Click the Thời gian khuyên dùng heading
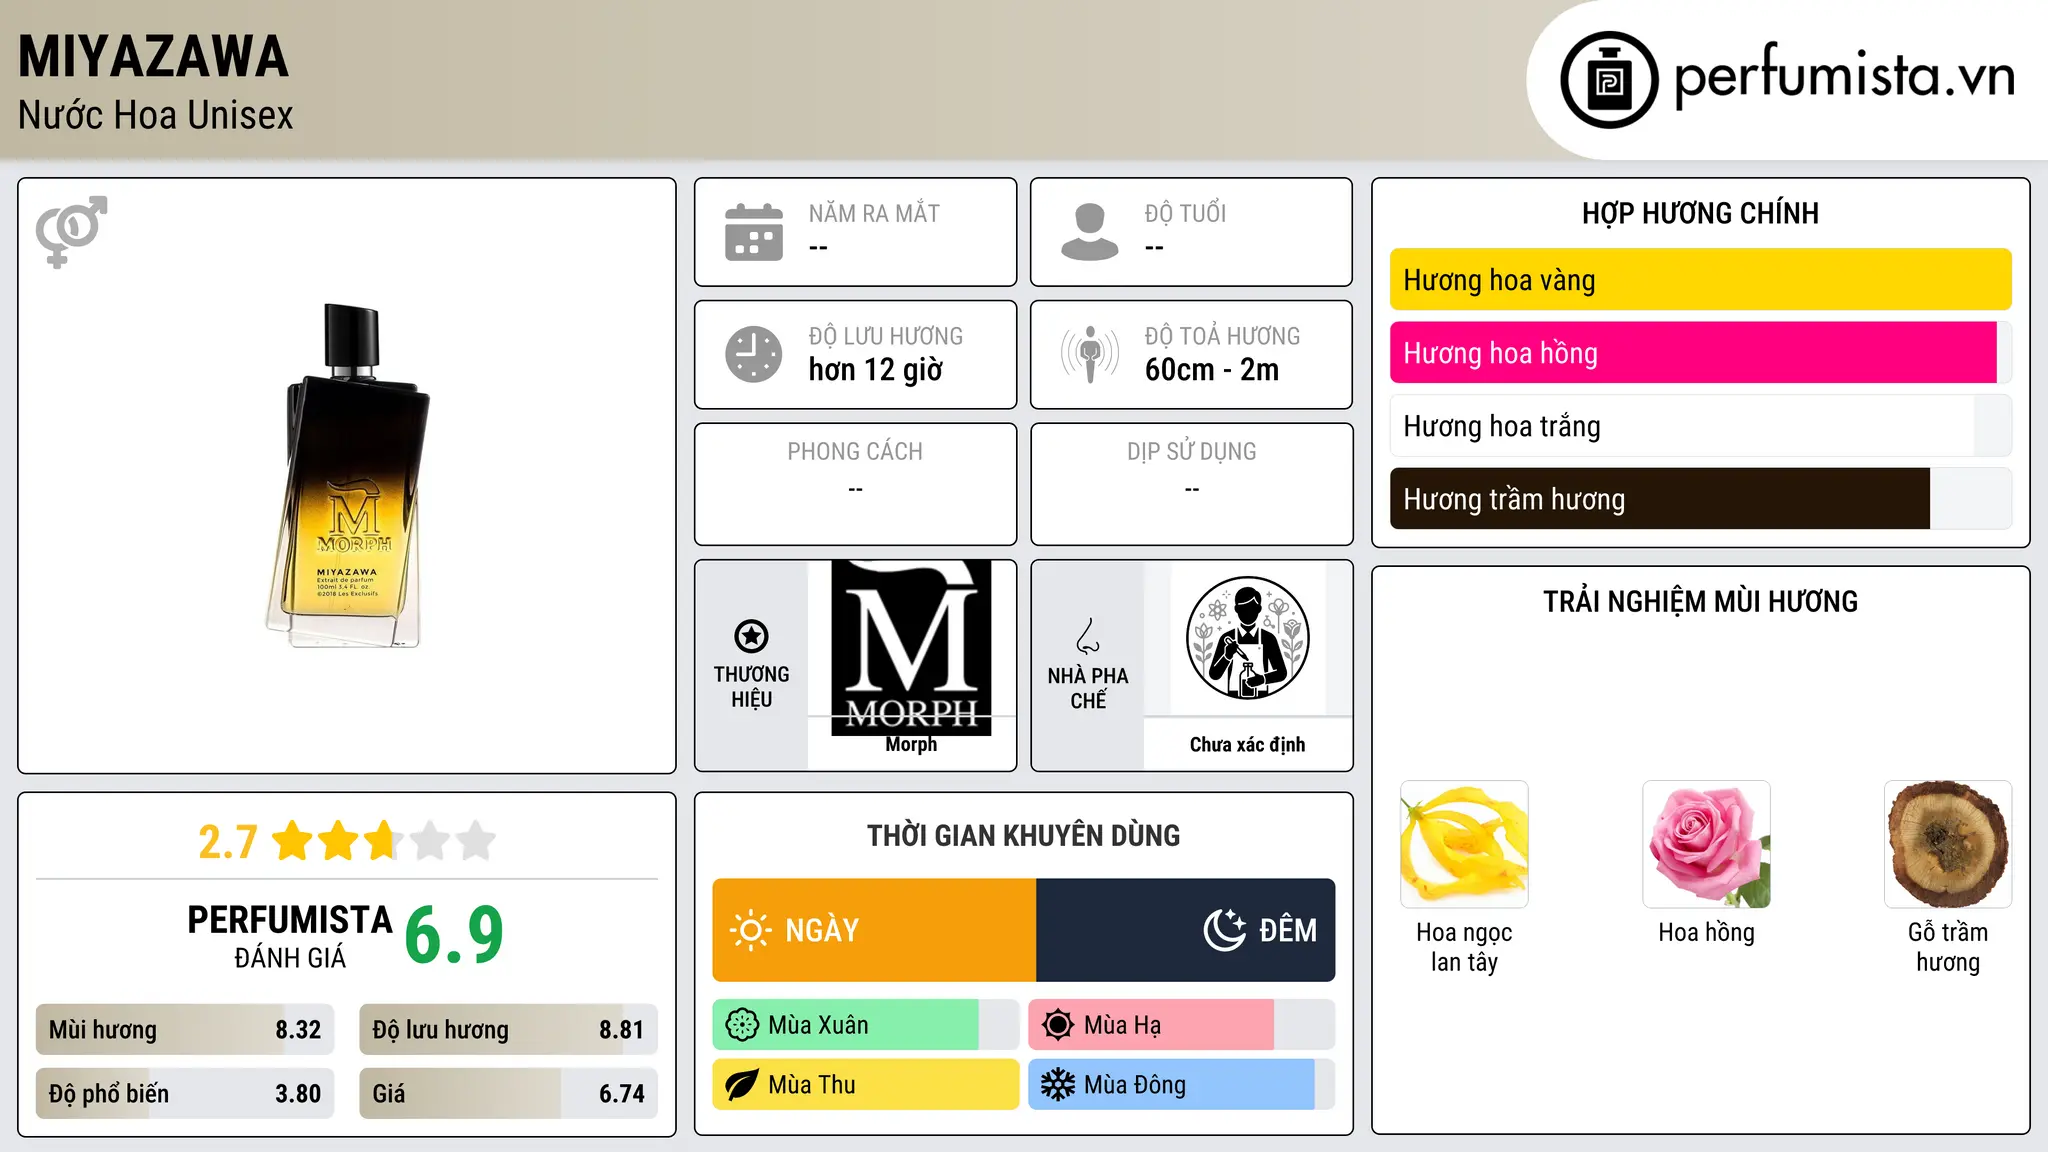The image size is (2048, 1152). pyautogui.click(x=1023, y=835)
